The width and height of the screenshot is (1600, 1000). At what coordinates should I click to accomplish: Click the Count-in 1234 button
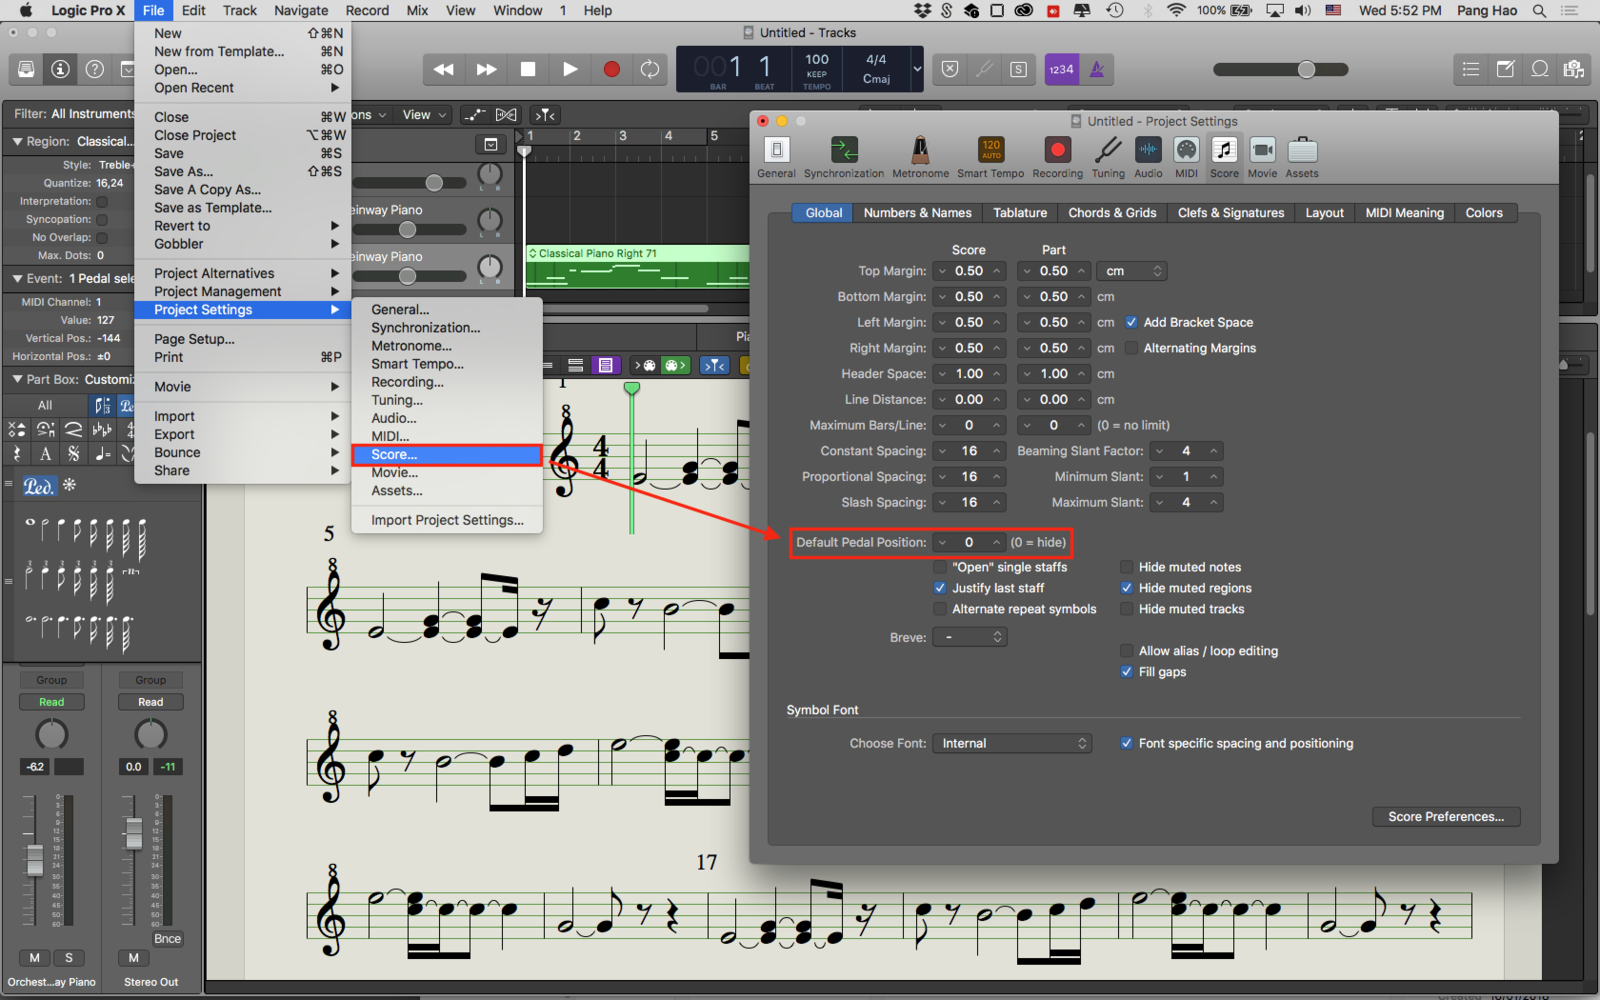[1061, 69]
